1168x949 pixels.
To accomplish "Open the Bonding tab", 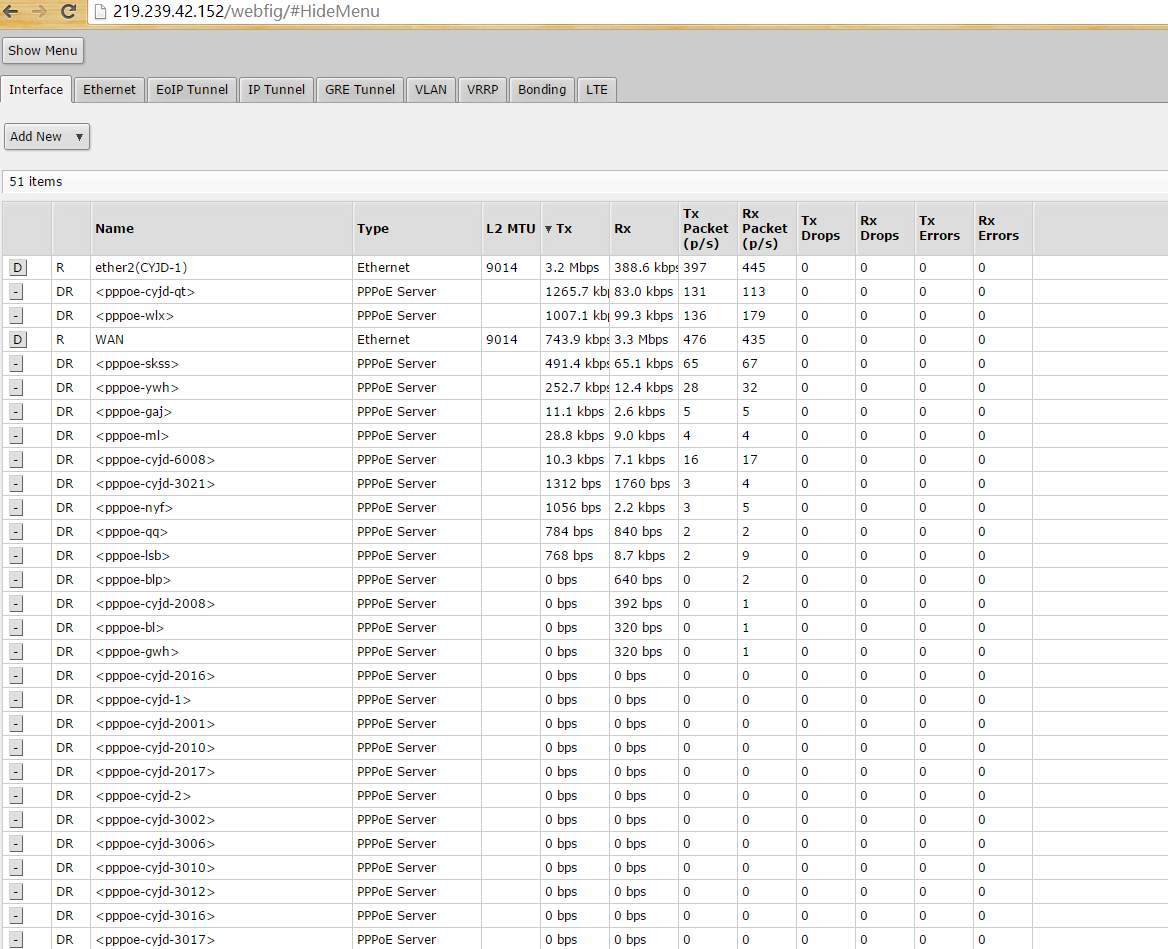I will 542,89.
